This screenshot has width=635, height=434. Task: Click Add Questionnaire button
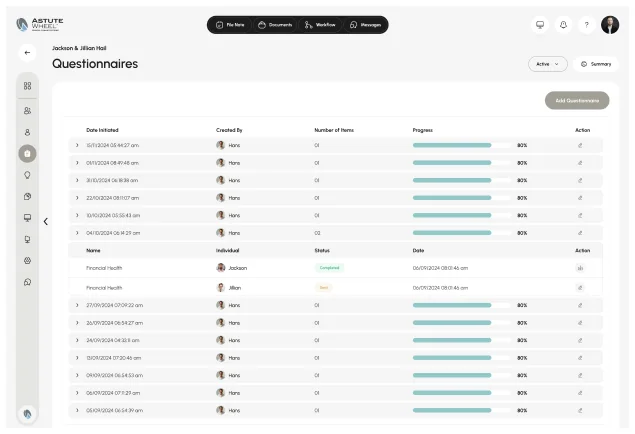coord(577,100)
